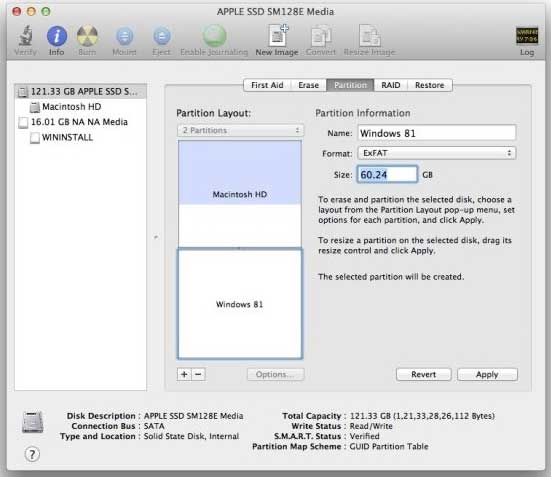Click the Apply button
This screenshot has height=477, width=551.
[487, 374]
